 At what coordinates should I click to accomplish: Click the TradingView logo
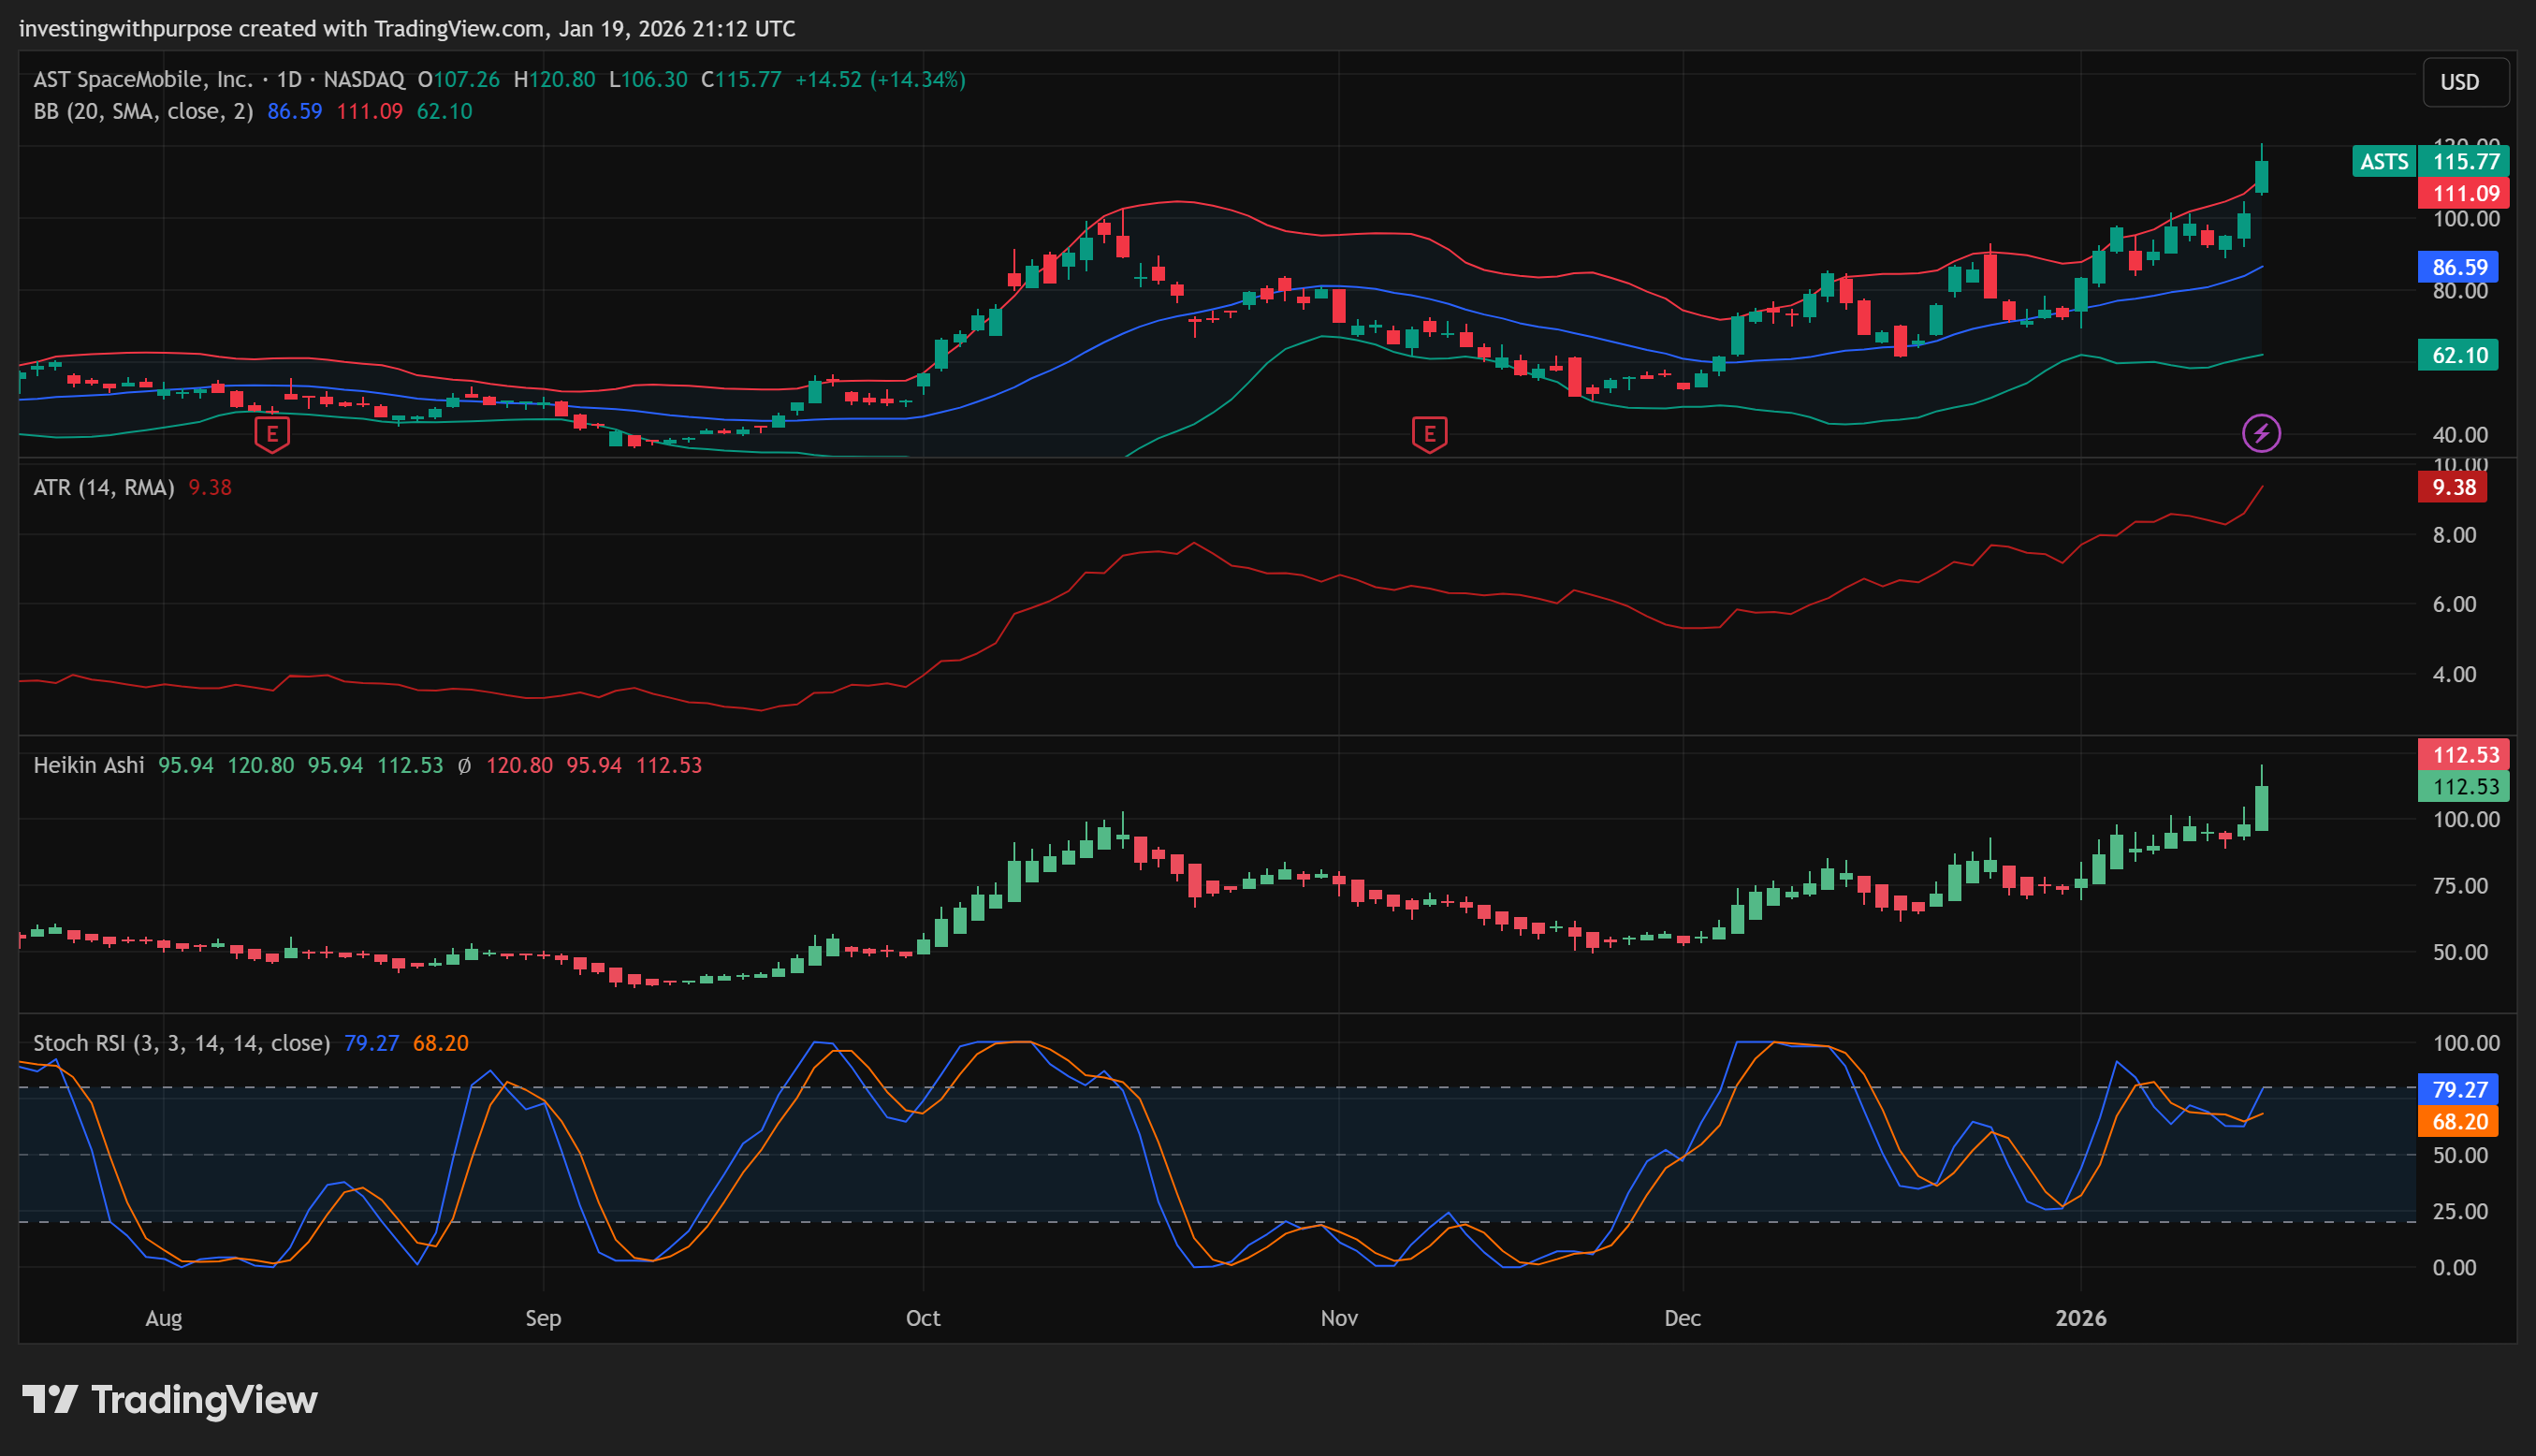coord(170,1400)
